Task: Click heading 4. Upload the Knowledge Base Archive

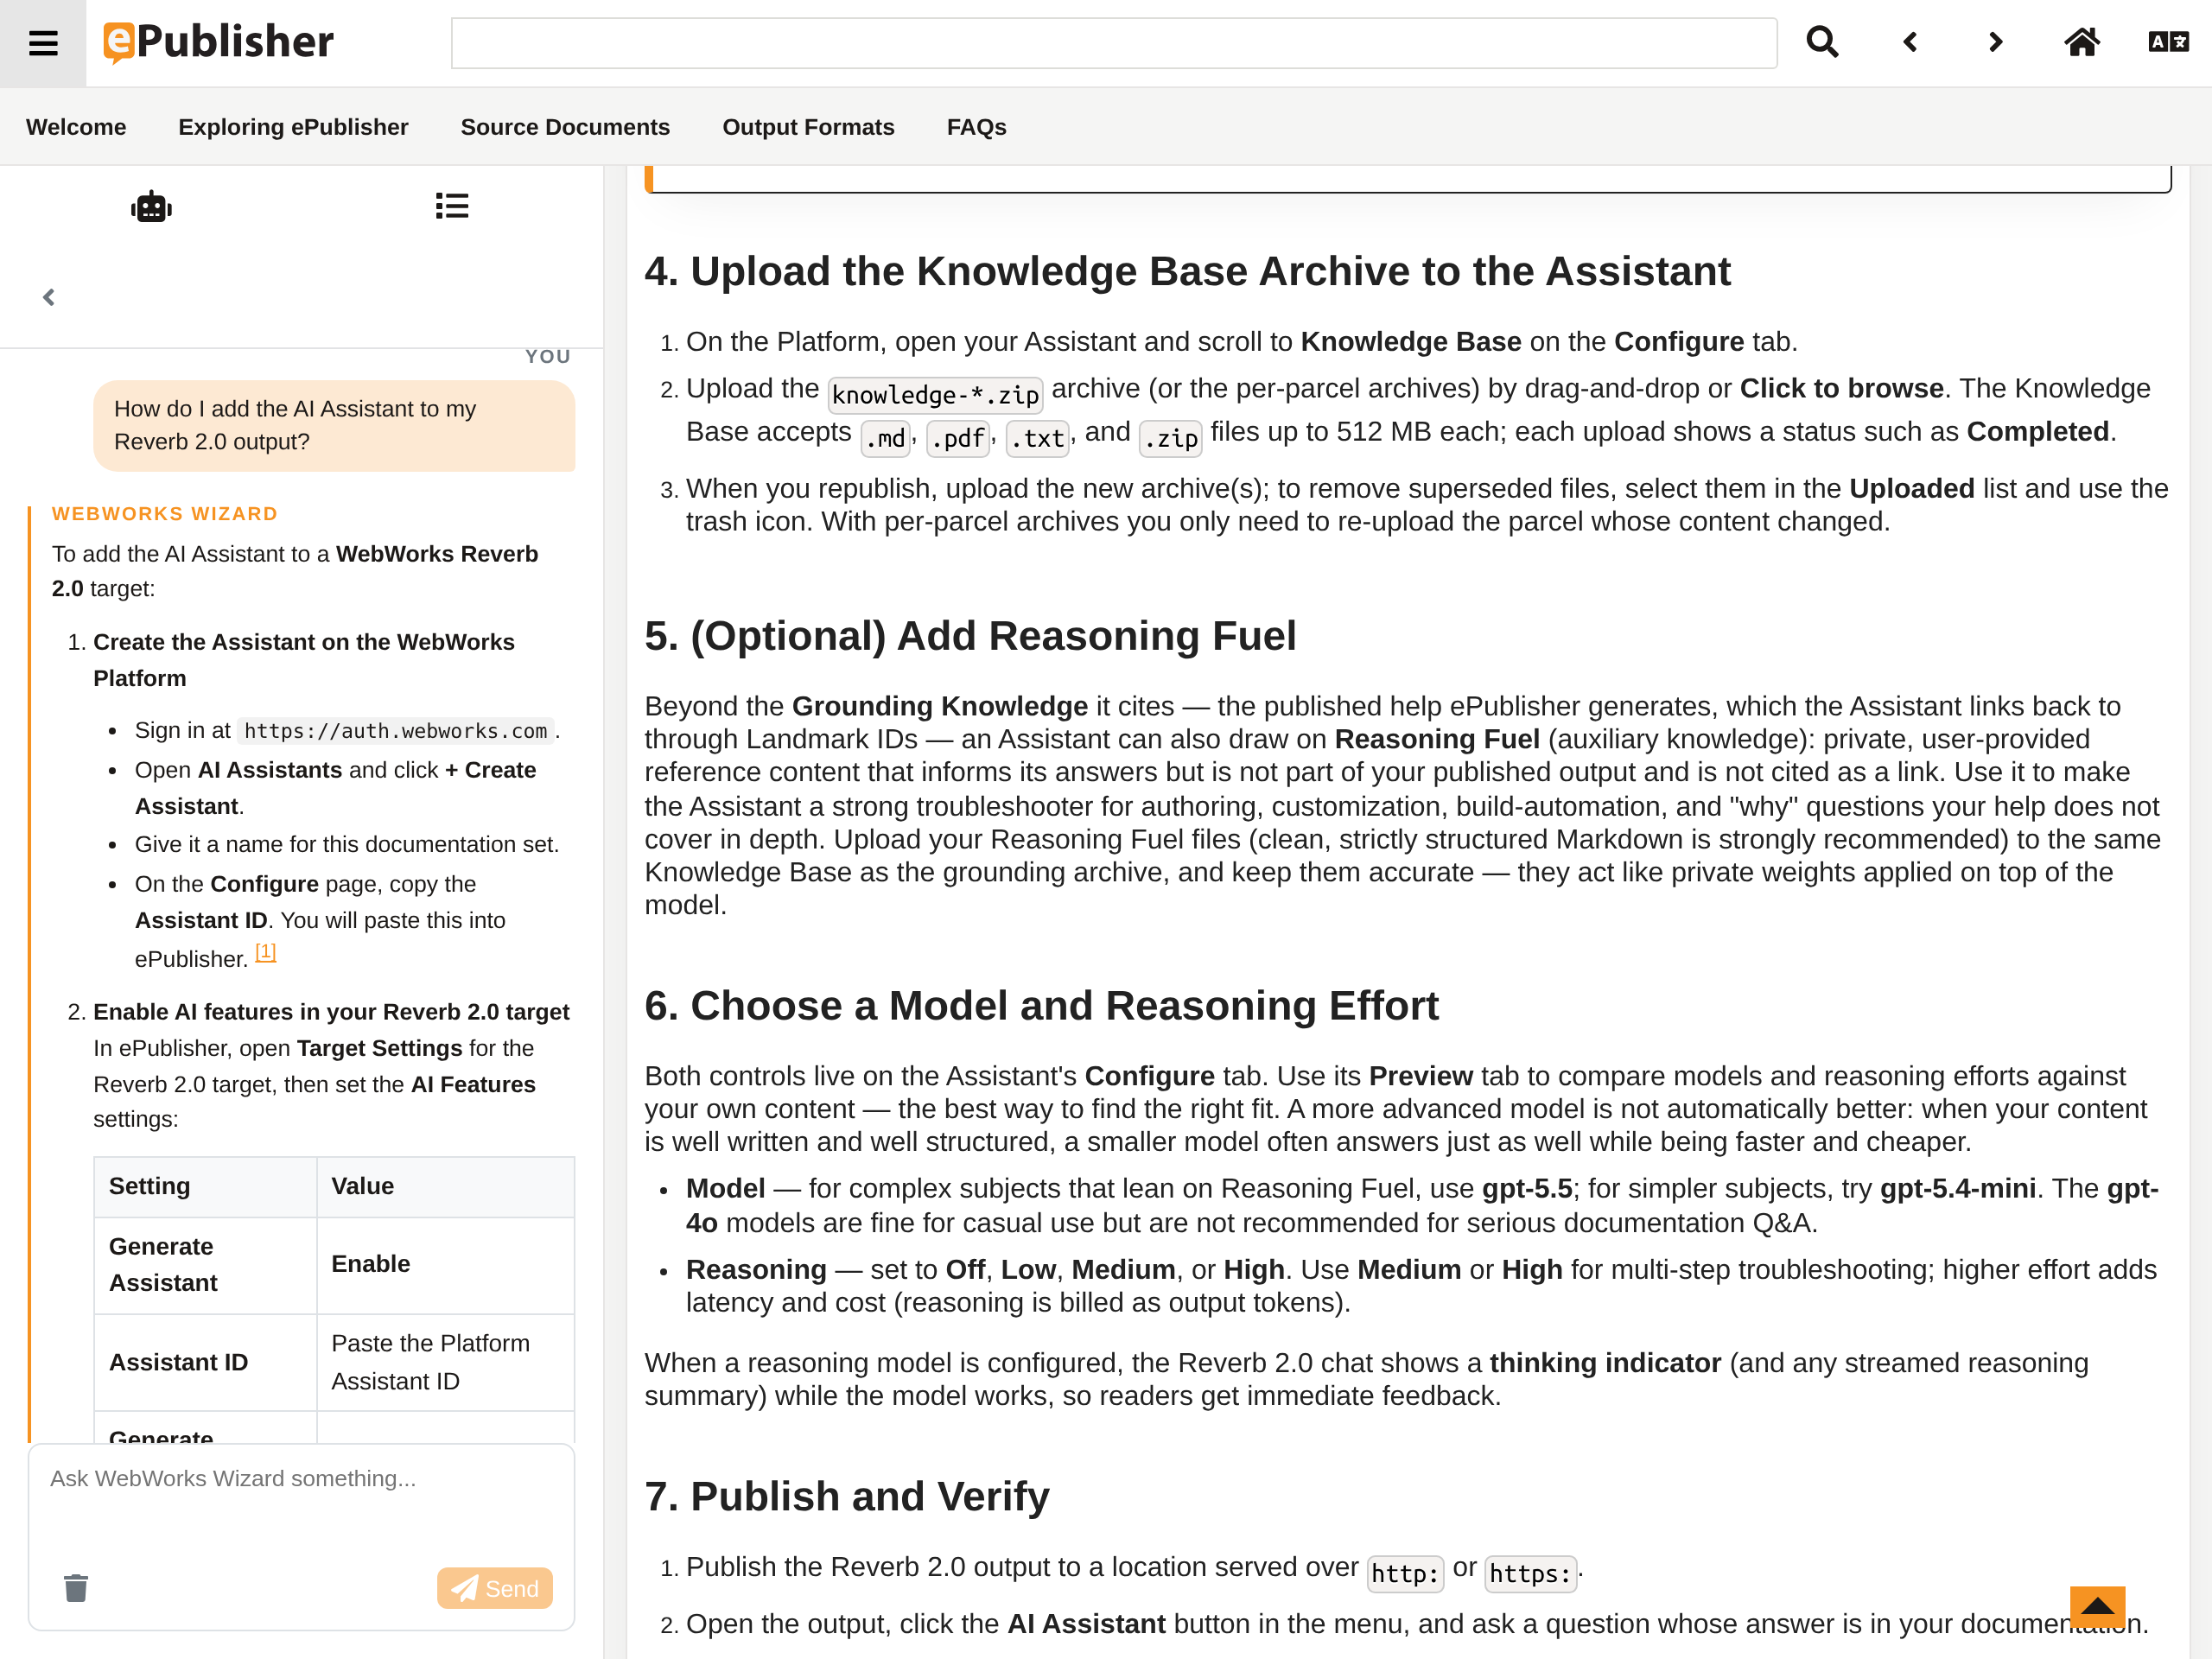Action: tap(1187, 271)
